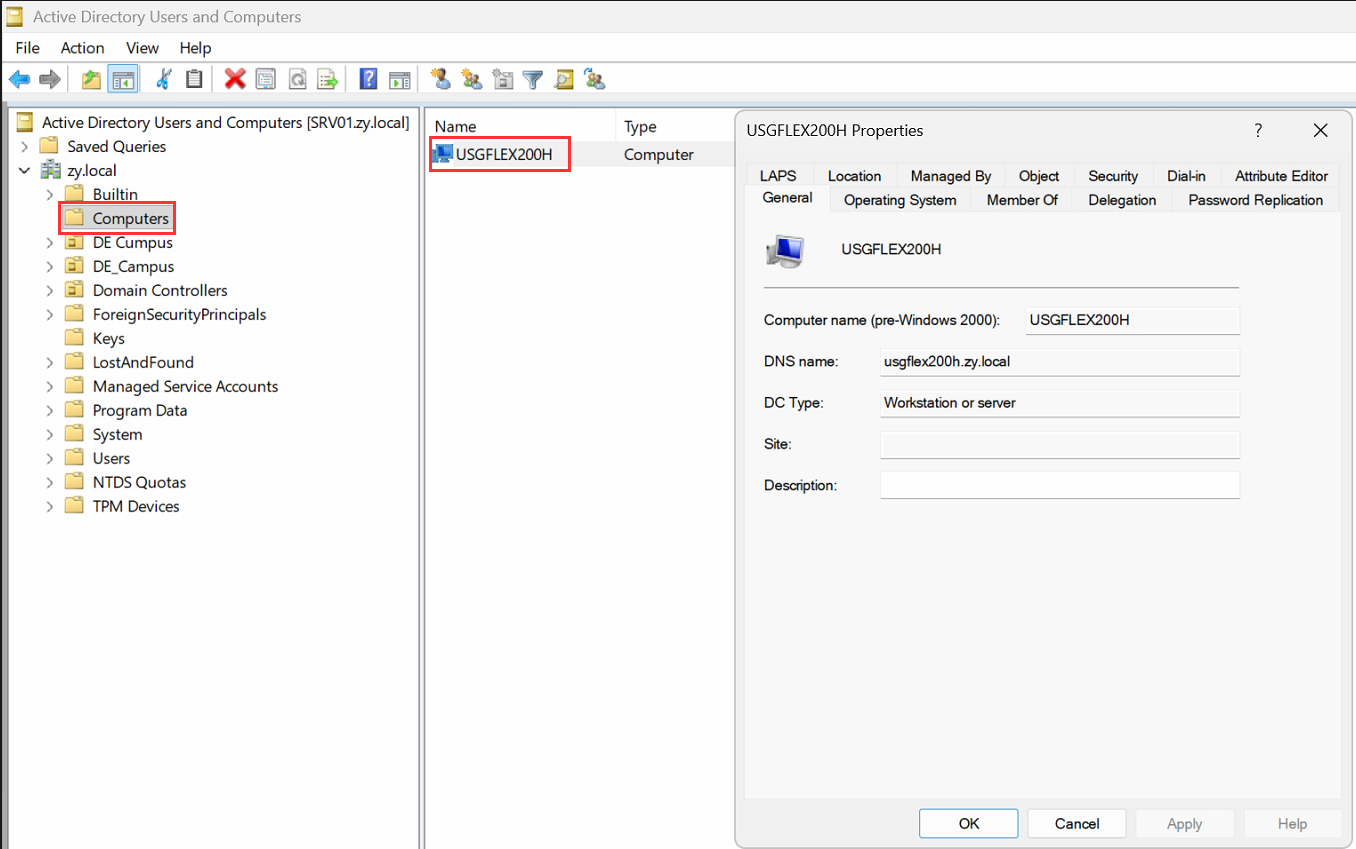Switch to the Member Of tab
1356x849 pixels.
pyautogui.click(x=1022, y=200)
